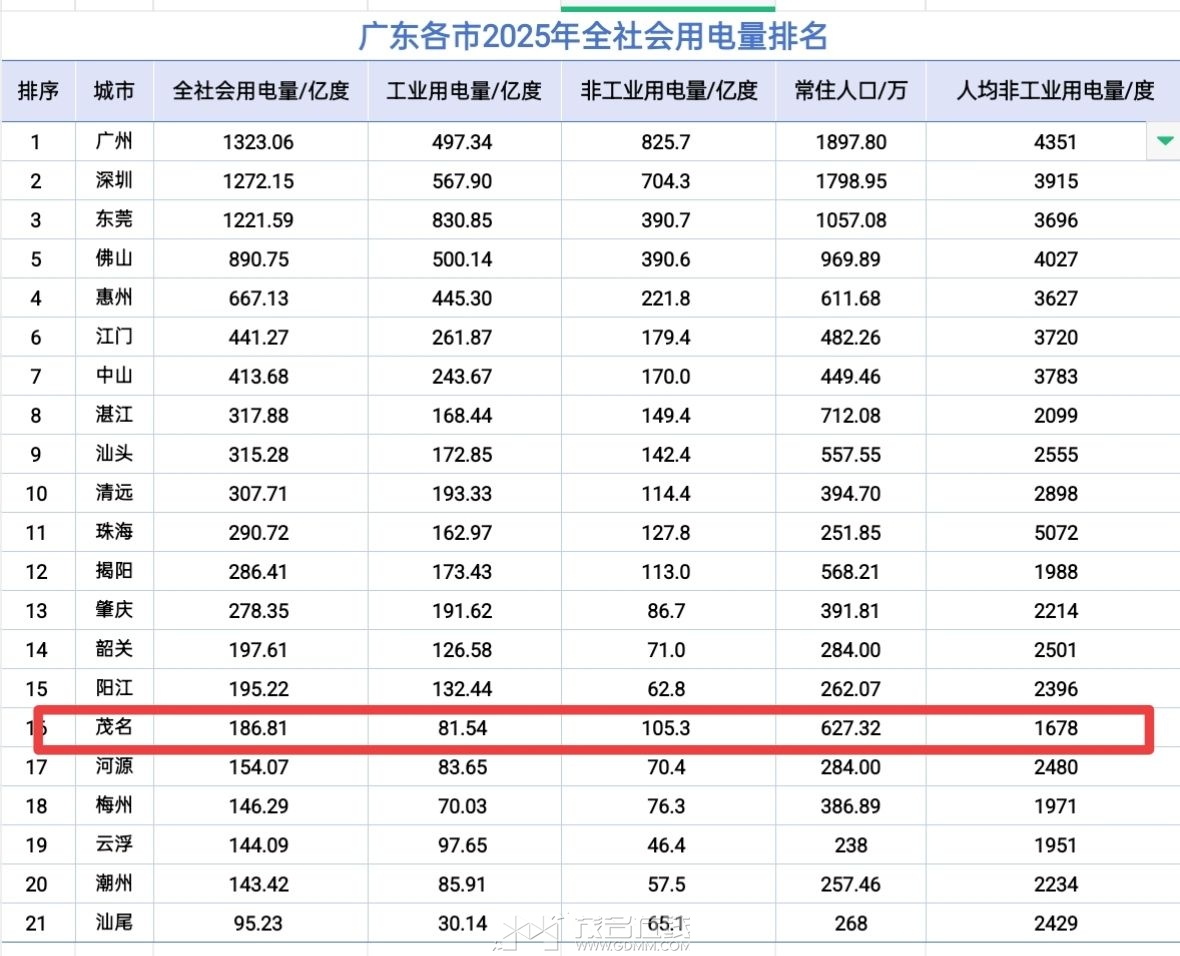
Task: Click the green filter dropdown arrow
Action: [x=1164, y=141]
